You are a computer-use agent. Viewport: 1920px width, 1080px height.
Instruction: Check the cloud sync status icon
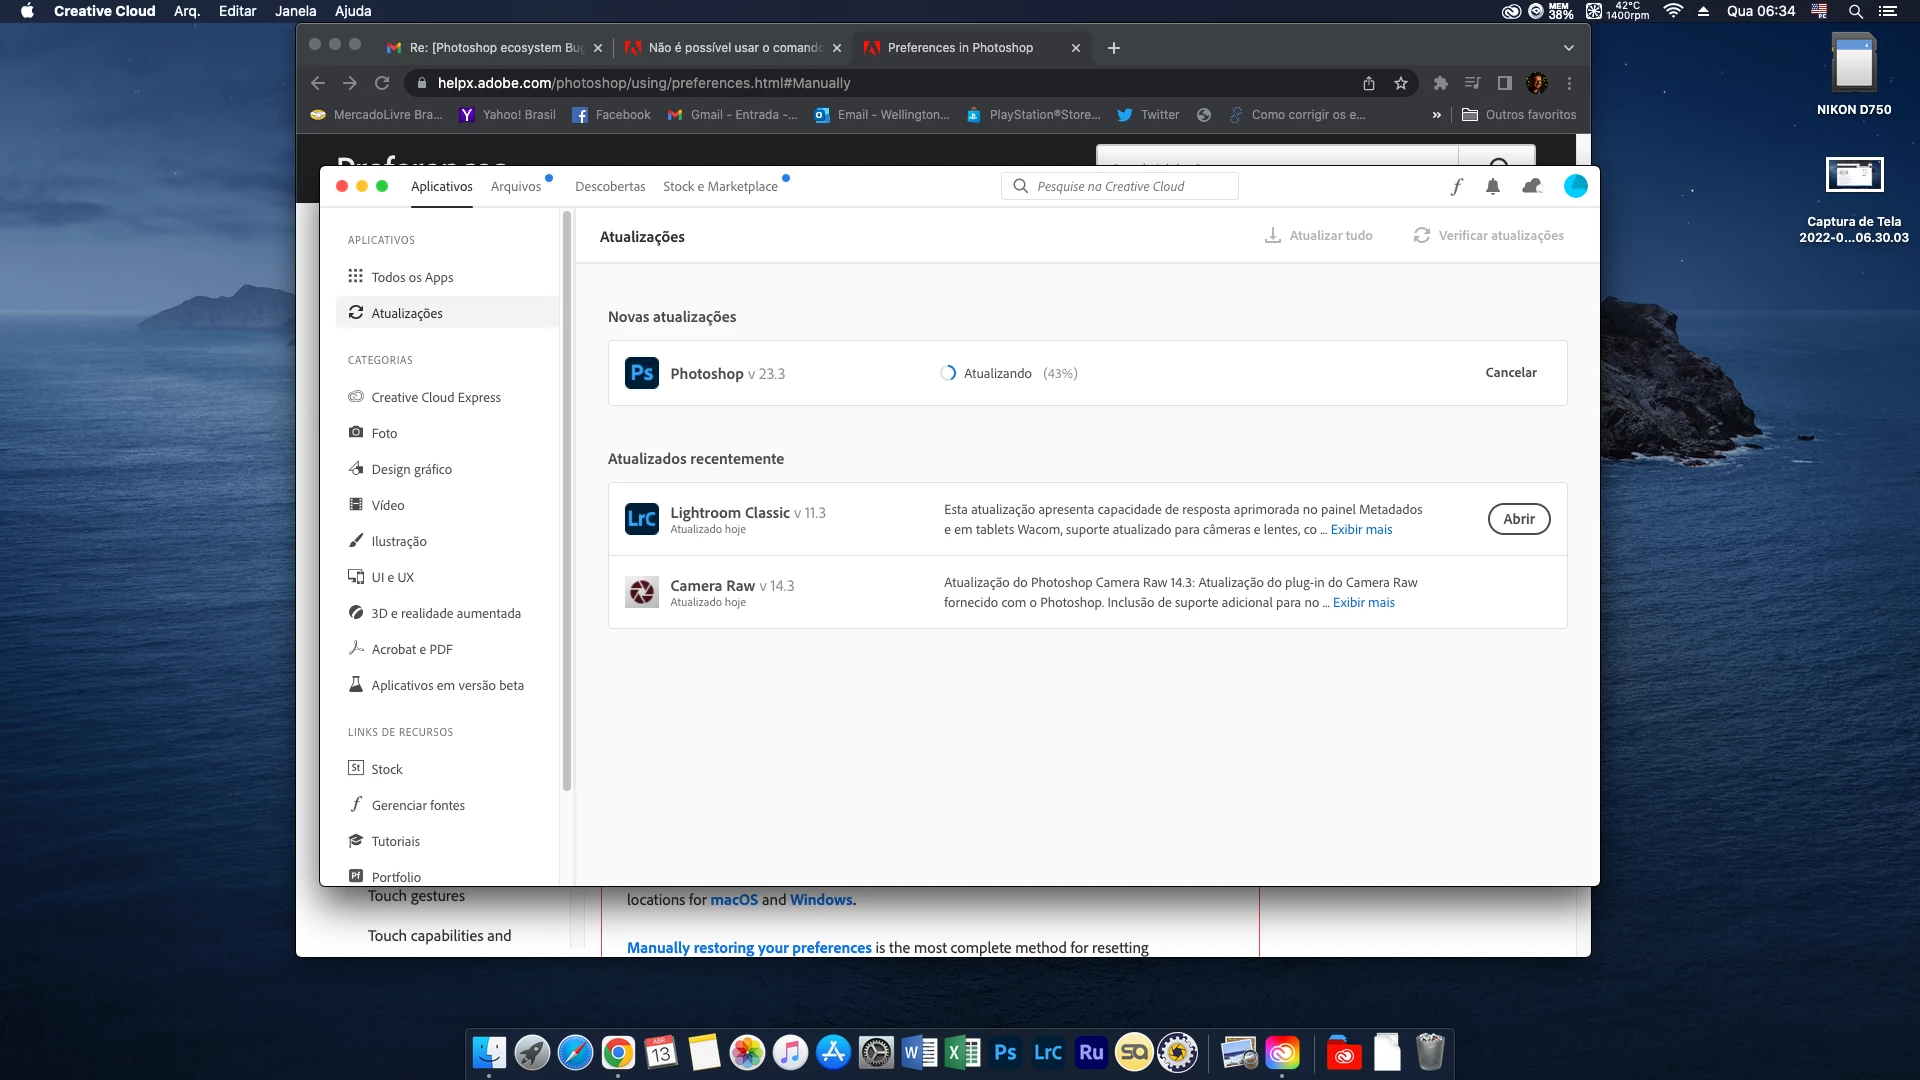pos(1531,186)
